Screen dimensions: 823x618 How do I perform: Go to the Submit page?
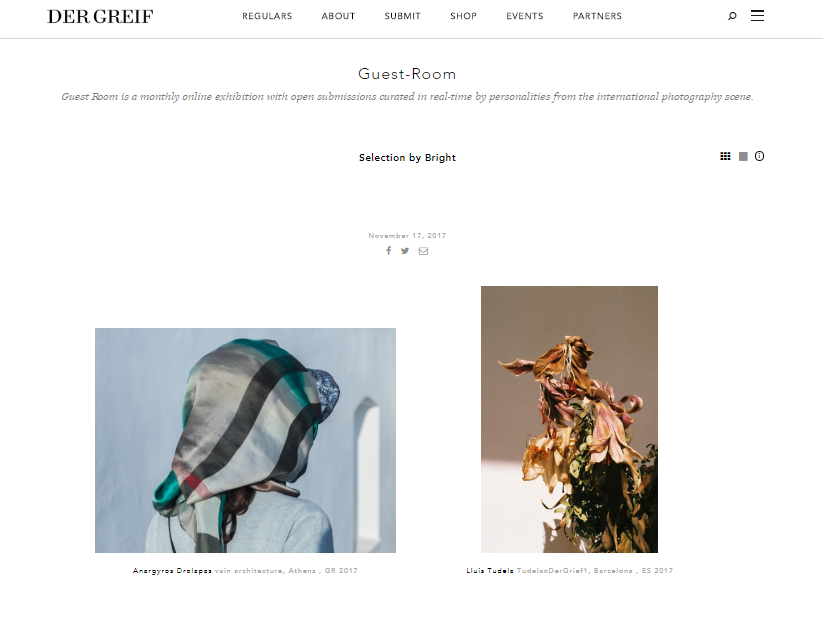(403, 16)
